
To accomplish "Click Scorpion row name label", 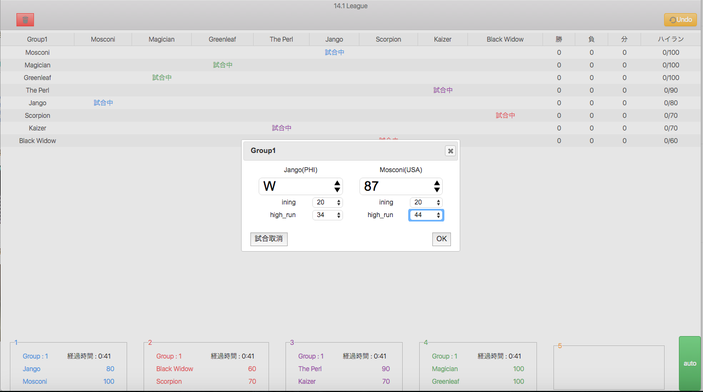I will coord(37,115).
